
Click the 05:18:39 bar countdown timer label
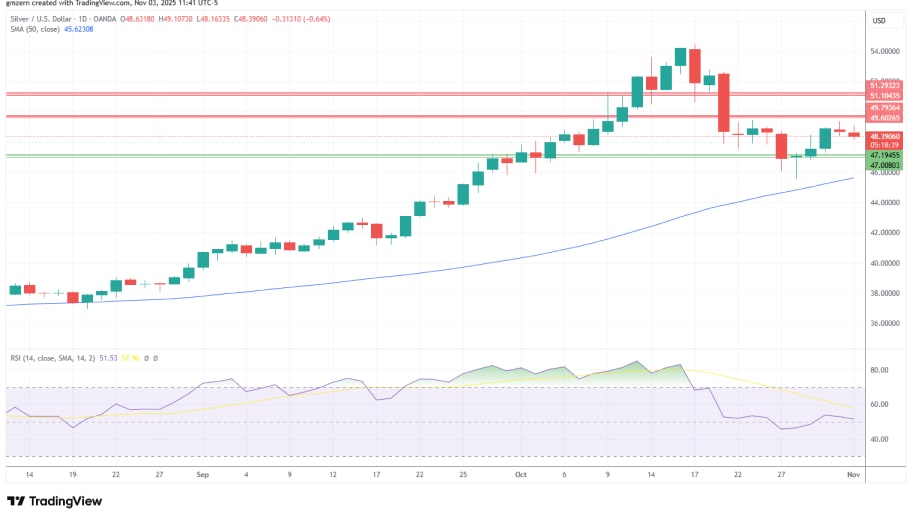(x=885, y=145)
